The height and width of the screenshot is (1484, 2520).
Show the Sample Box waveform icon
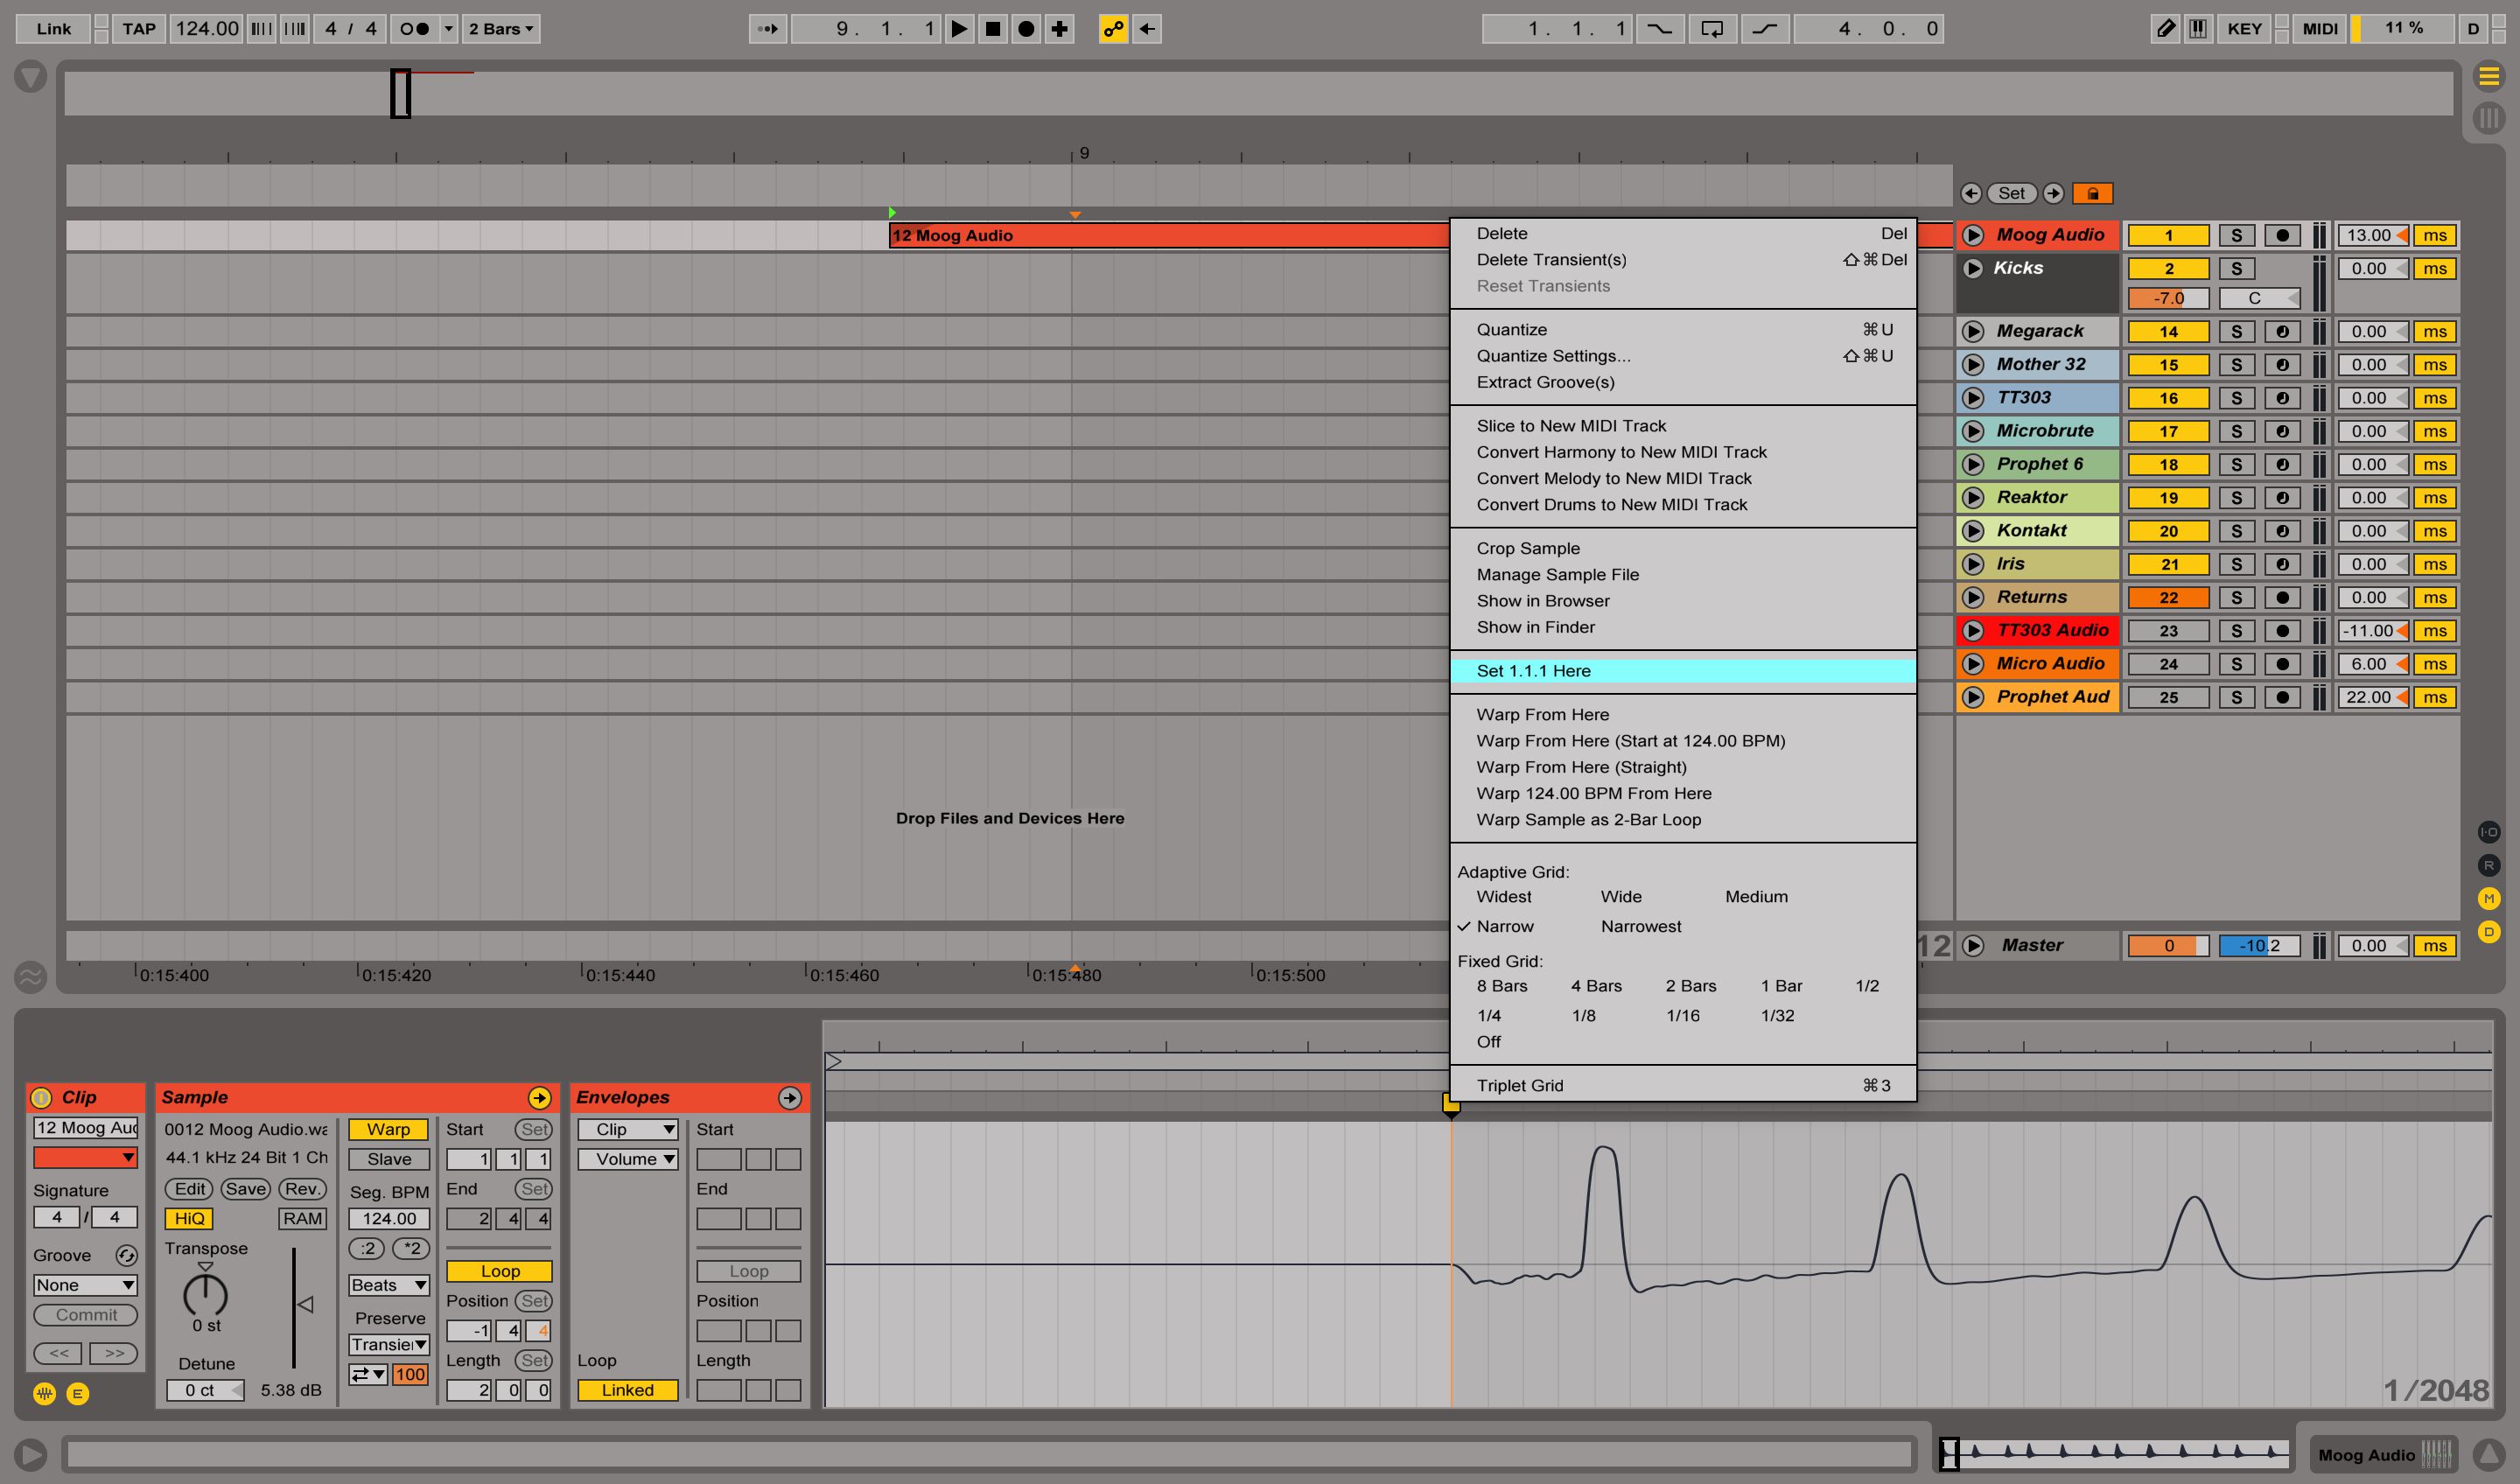44,1393
